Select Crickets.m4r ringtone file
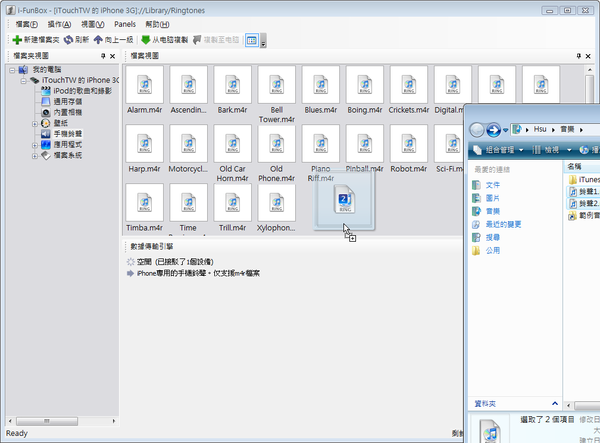The image size is (600, 443). 409,90
